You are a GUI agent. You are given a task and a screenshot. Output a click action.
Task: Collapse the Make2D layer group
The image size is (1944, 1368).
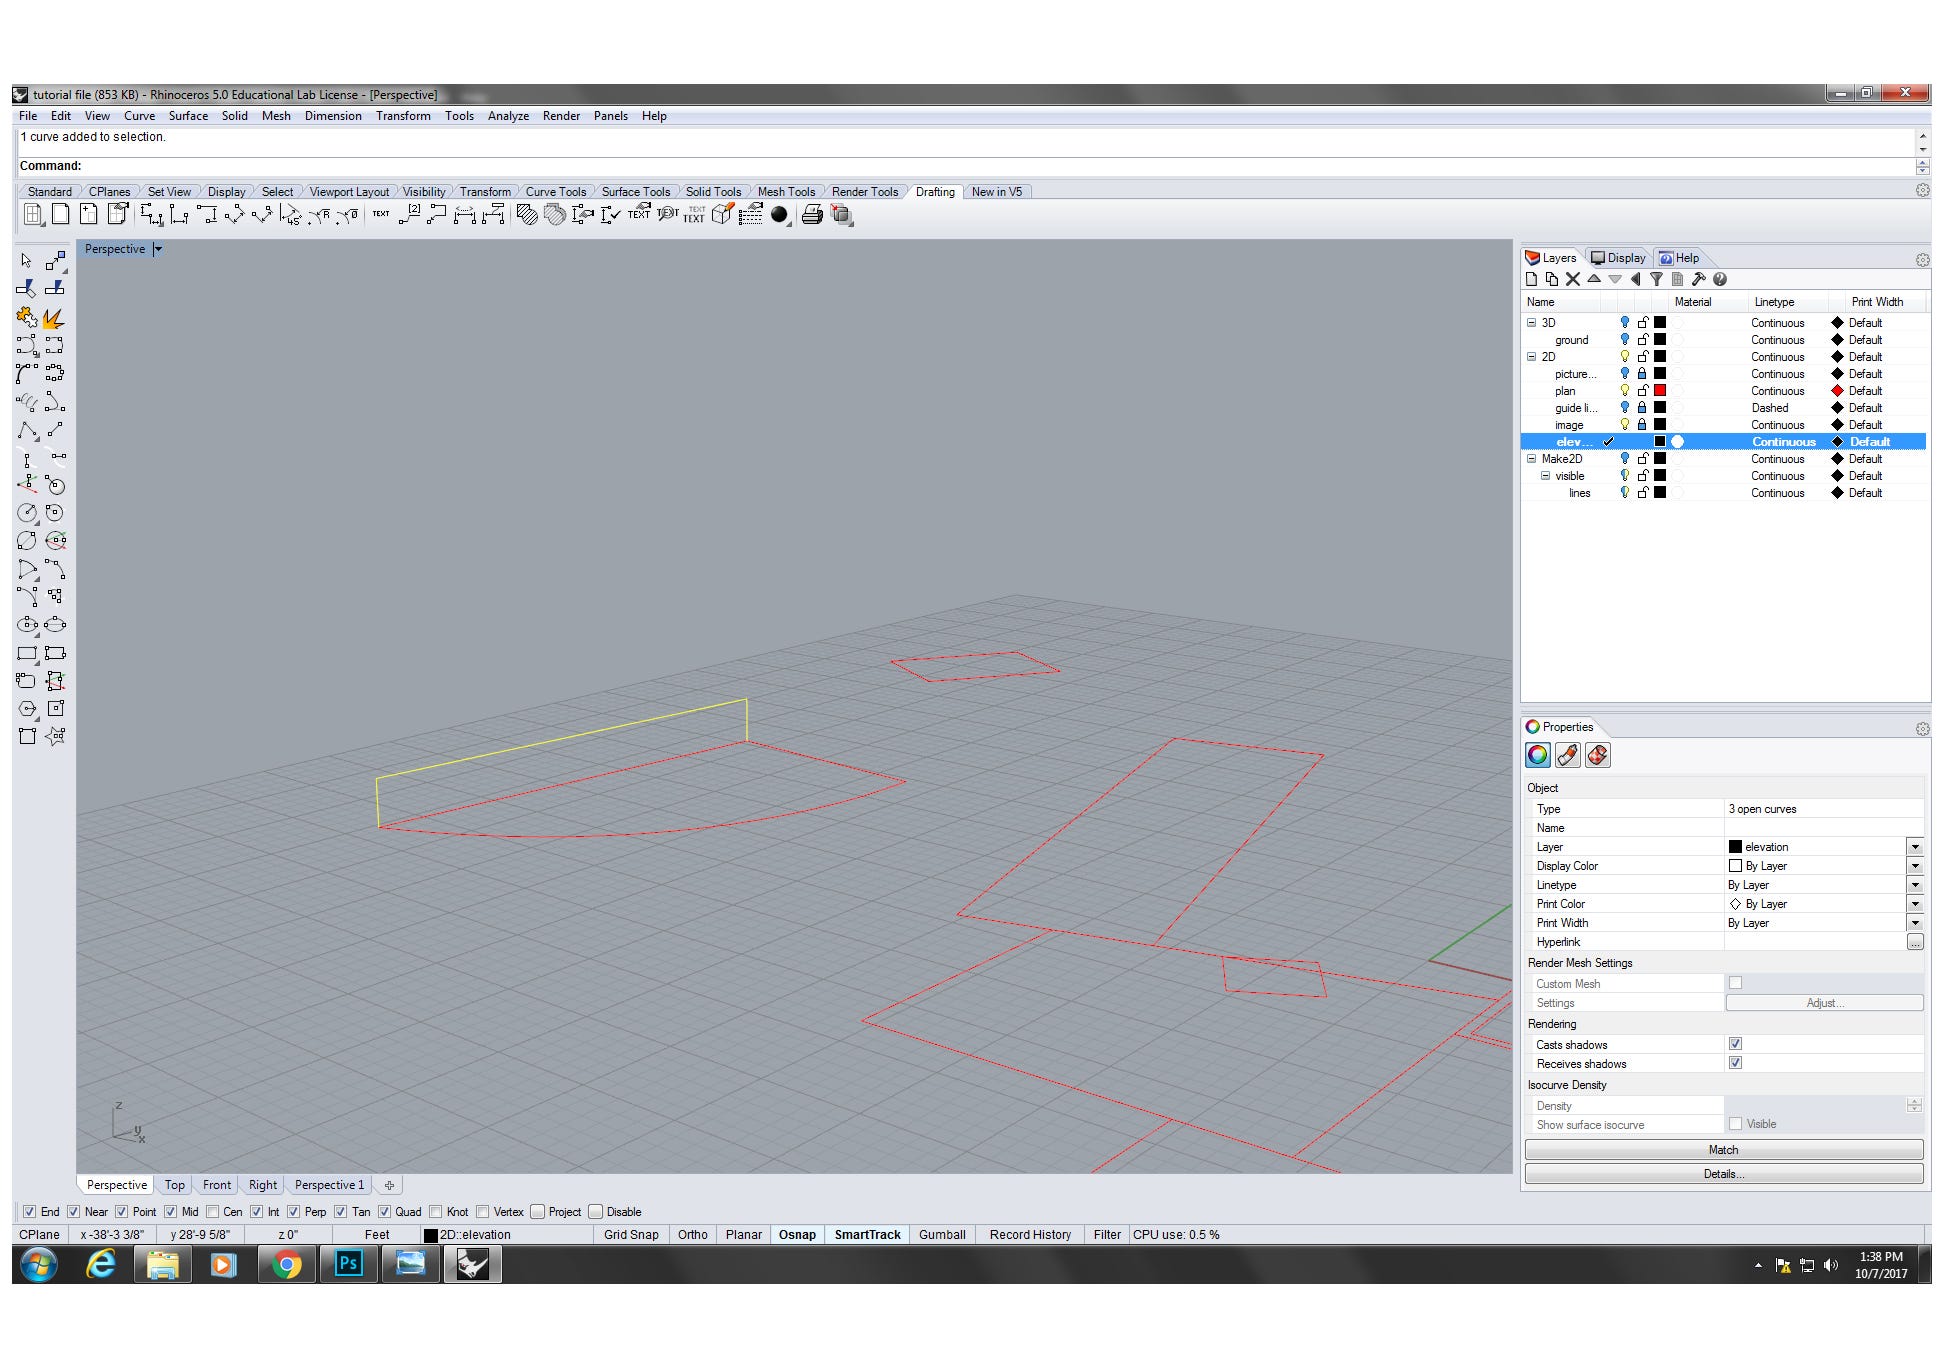(x=1531, y=459)
